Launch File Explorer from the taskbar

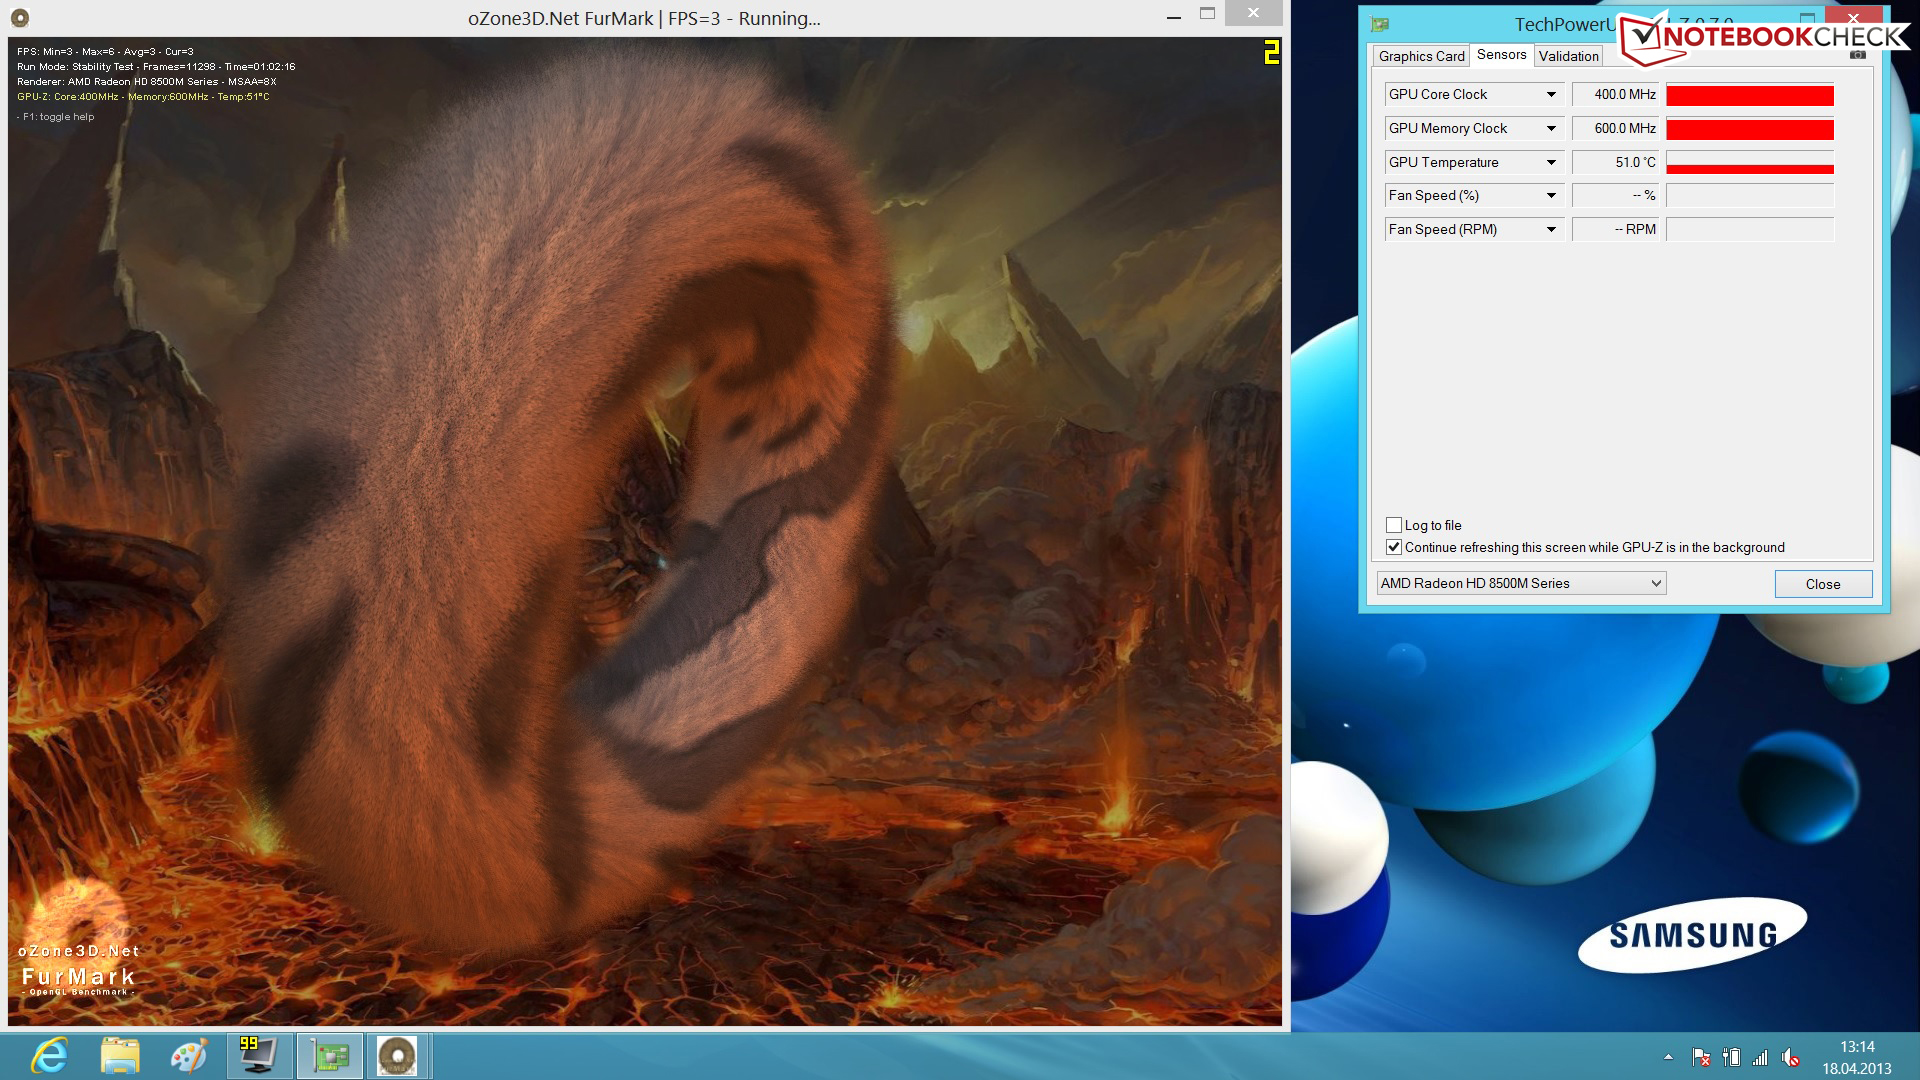pos(120,1056)
